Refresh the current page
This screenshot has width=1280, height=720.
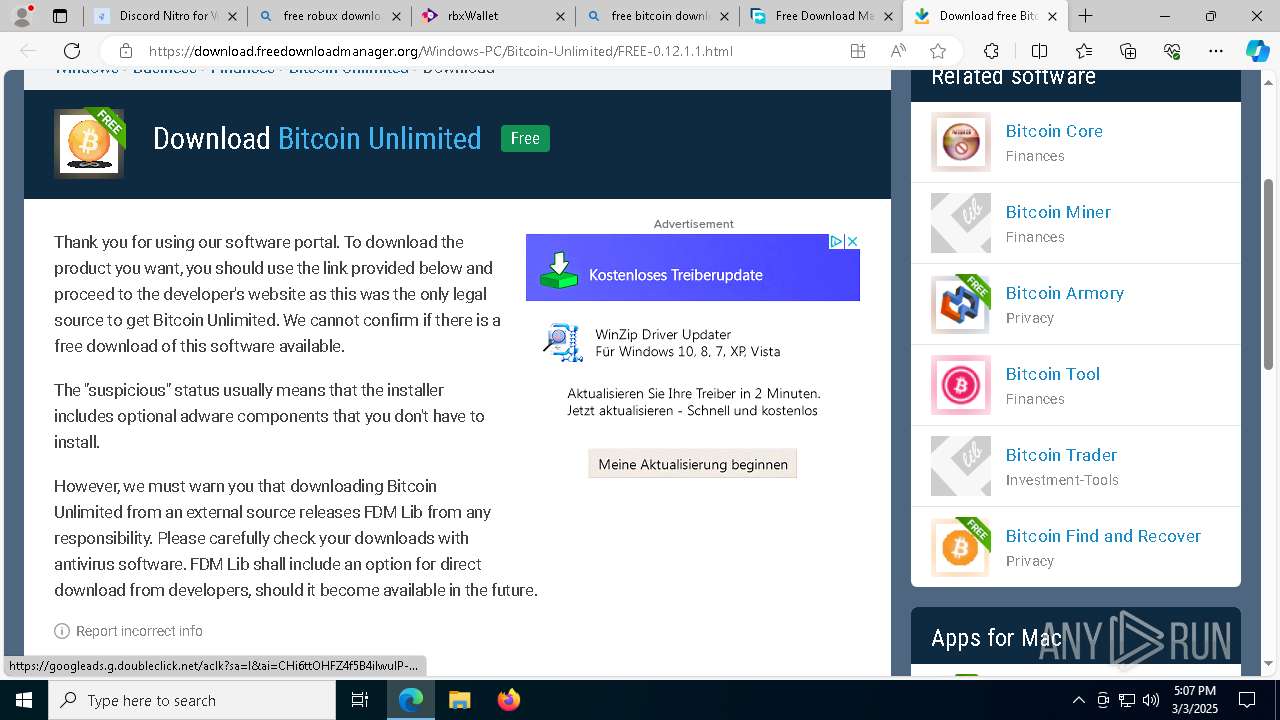[x=72, y=51]
